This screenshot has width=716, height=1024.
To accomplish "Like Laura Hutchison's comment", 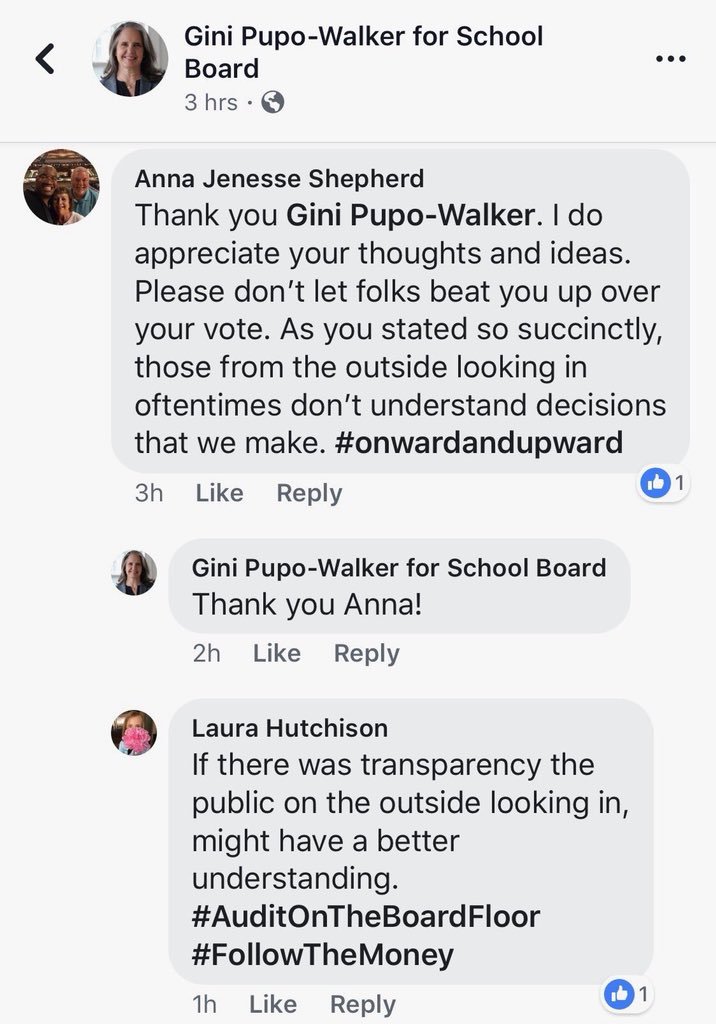I will click(x=273, y=1004).
